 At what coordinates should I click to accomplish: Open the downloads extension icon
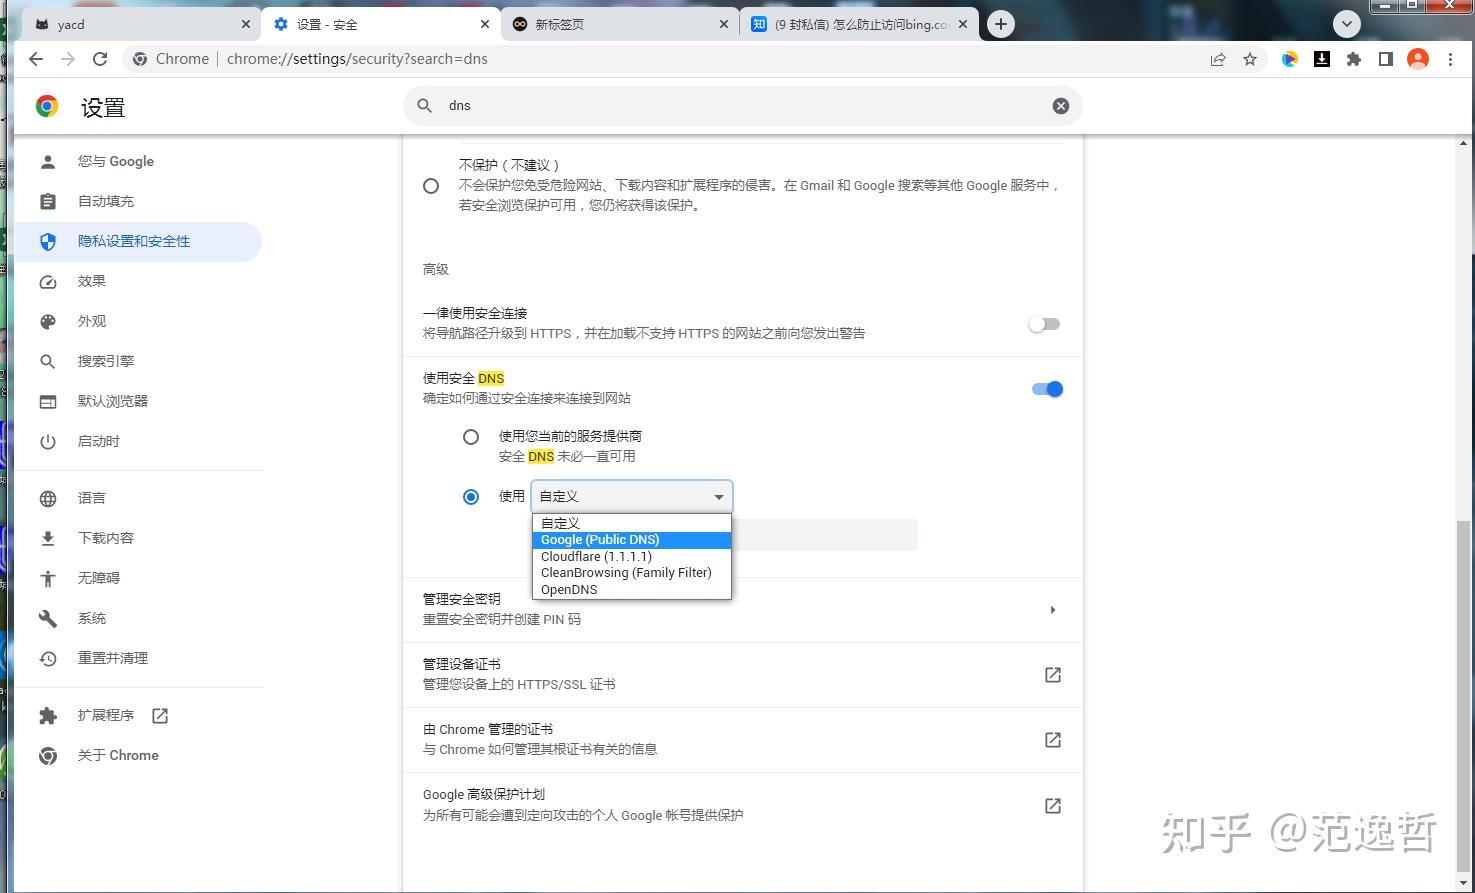click(x=1322, y=59)
